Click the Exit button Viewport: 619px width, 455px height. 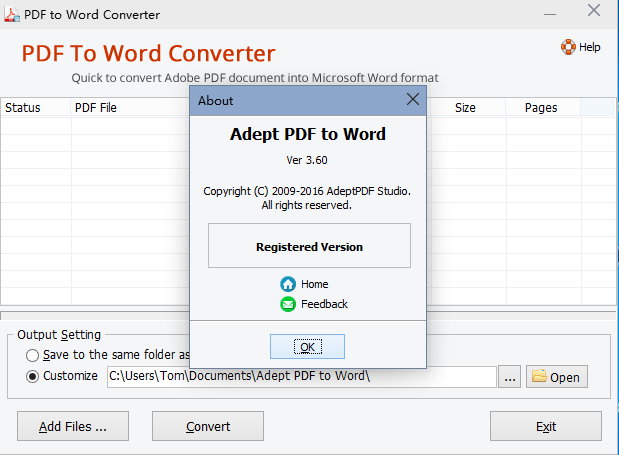[x=546, y=426]
